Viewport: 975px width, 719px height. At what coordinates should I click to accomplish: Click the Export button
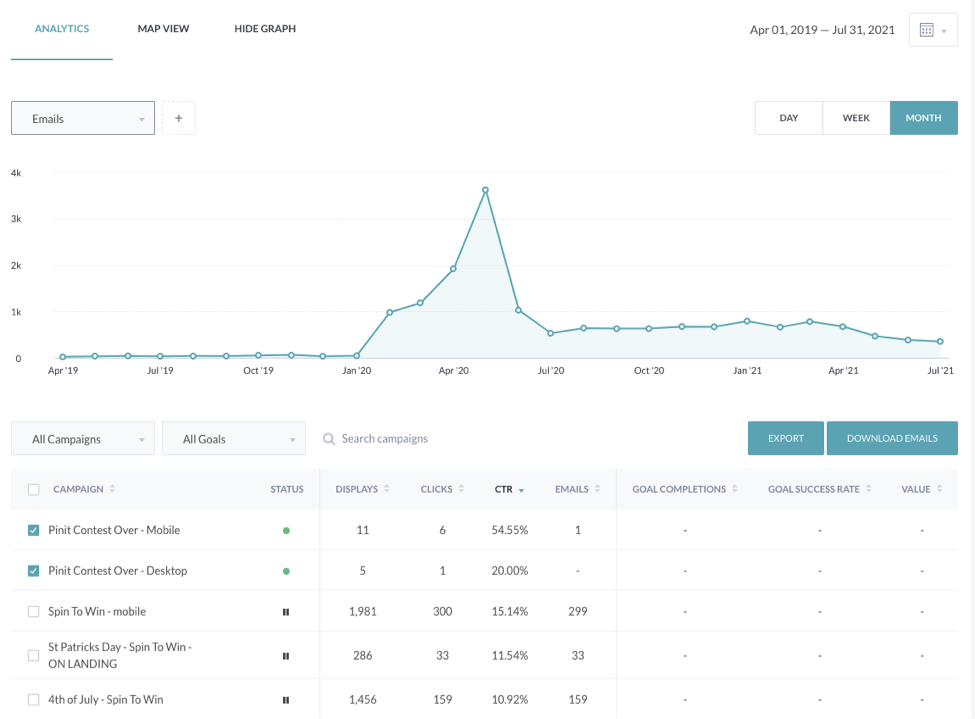click(x=785, y=438)
